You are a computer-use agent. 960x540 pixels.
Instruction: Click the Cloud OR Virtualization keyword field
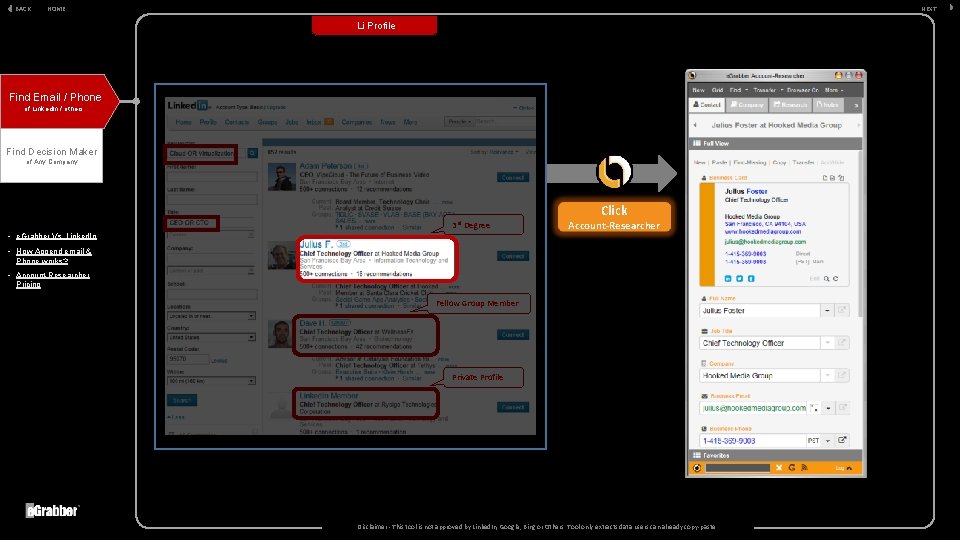click(x=201, y=154)
